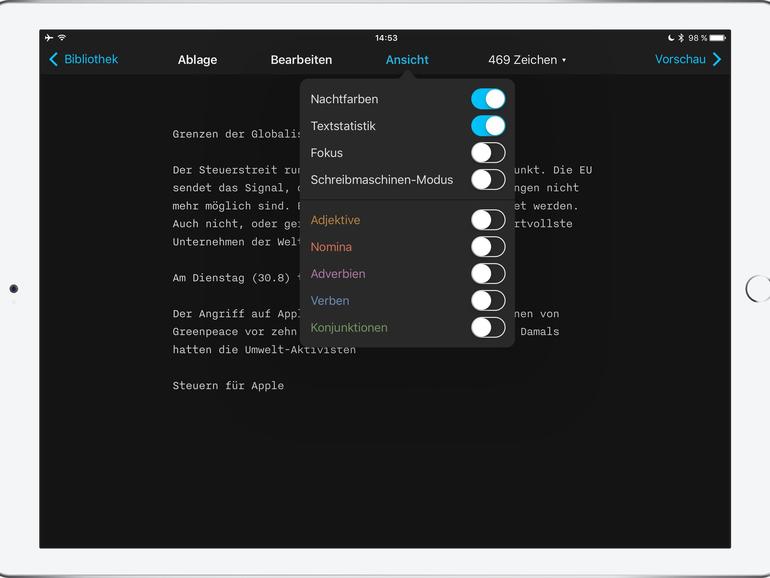
Task: Click the 'Grenzen der Globalis' heading text
Action: (236, 134)
